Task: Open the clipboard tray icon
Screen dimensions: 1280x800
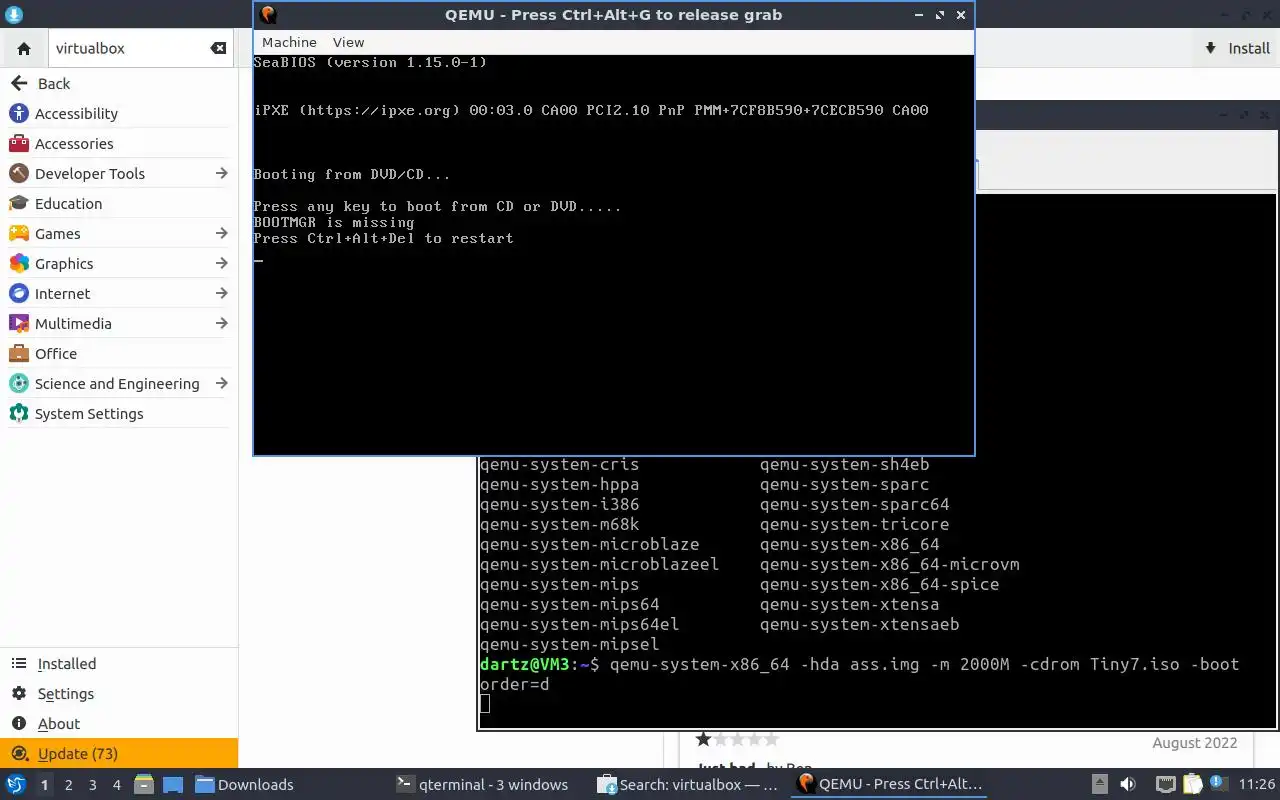Action: (x=1192, y=784)
